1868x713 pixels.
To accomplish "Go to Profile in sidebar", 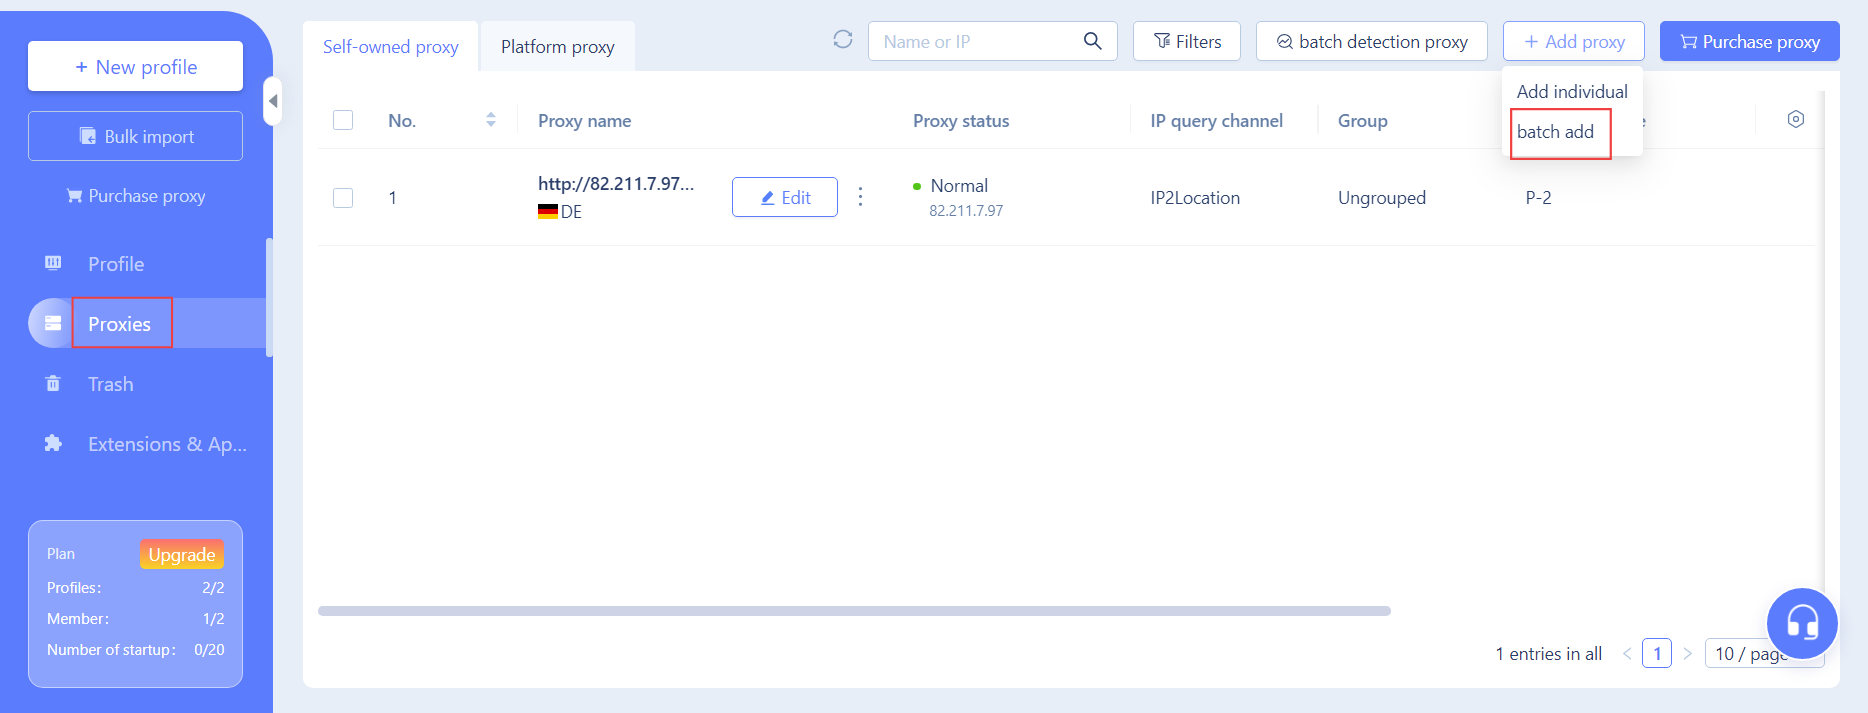I will [x=116, y=264].
